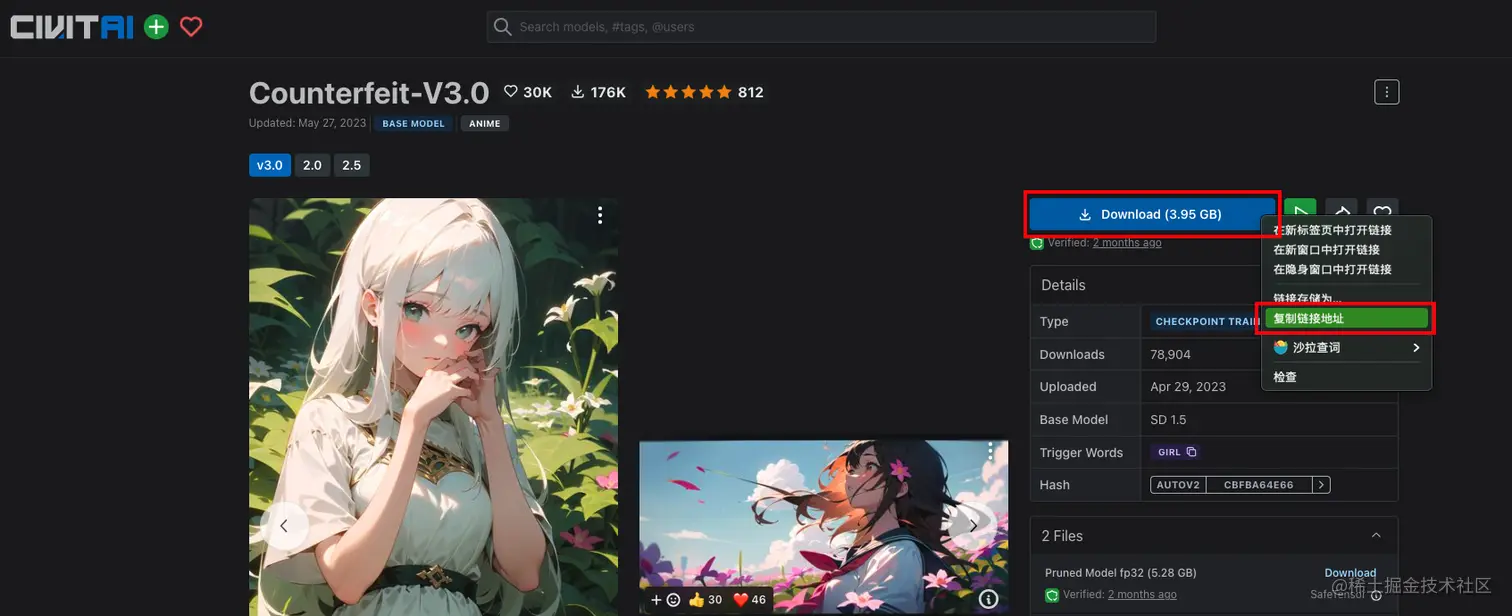Click the green plus create icon

point(156,27)
